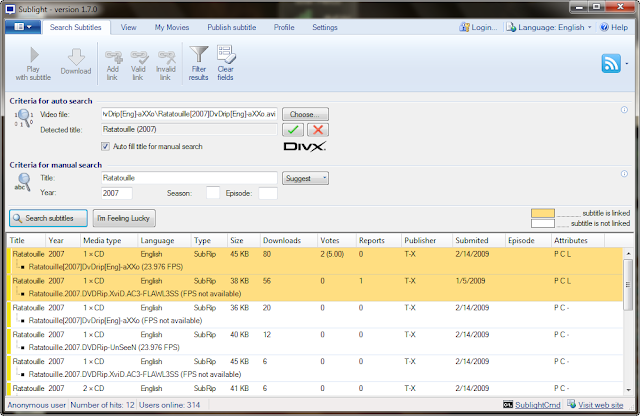Click the manual search abc magnifier icon
Image resolution: width=640 pixels, height=416 pixels.
(23, 182)
